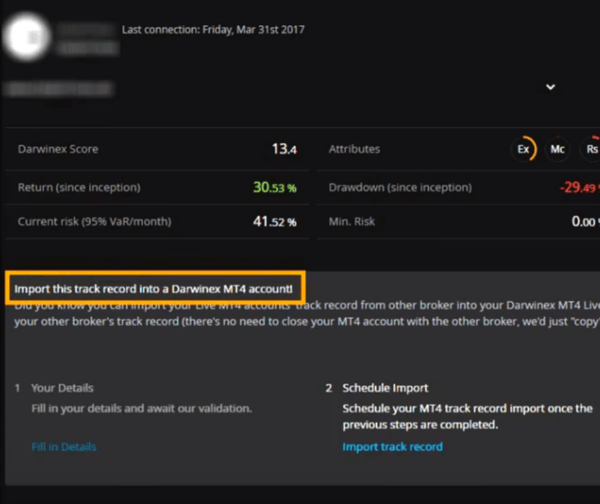Open the Import track record link
Image resolution: width=600 pixels, height=504 pixels.
click(x=393, y=447)
